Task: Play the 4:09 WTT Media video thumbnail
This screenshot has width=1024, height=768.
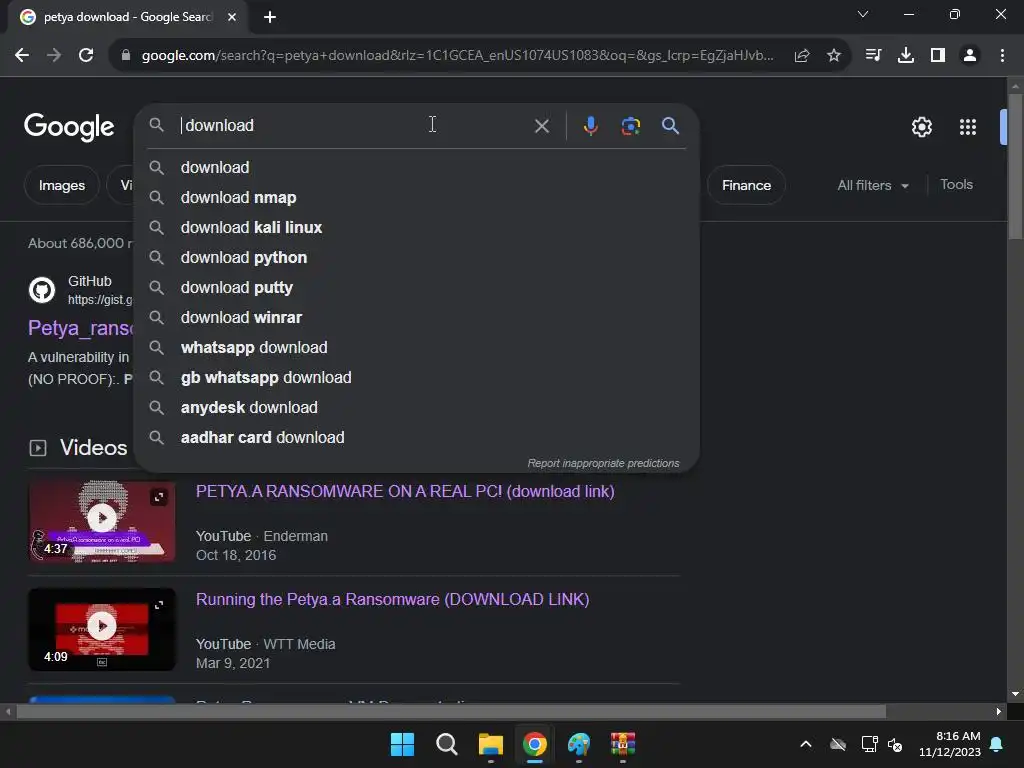Action: [x=102, y=630]
